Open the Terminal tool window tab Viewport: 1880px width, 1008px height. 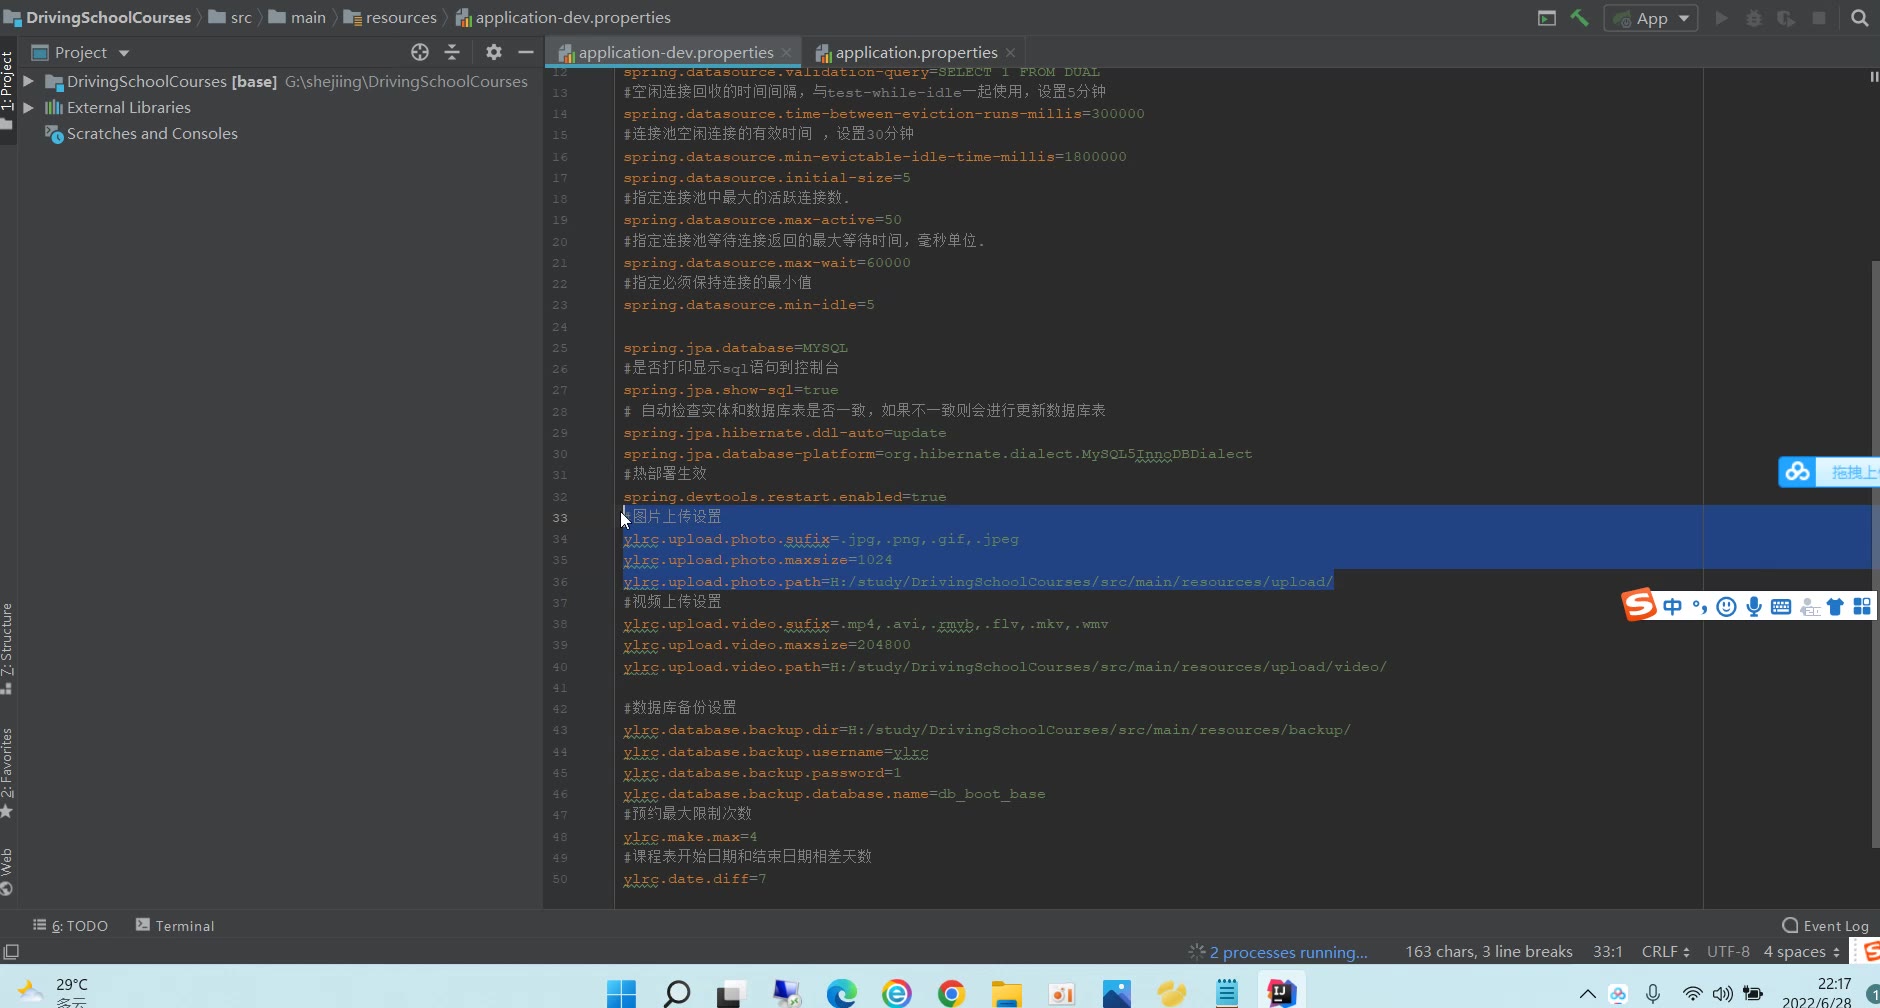175,926
